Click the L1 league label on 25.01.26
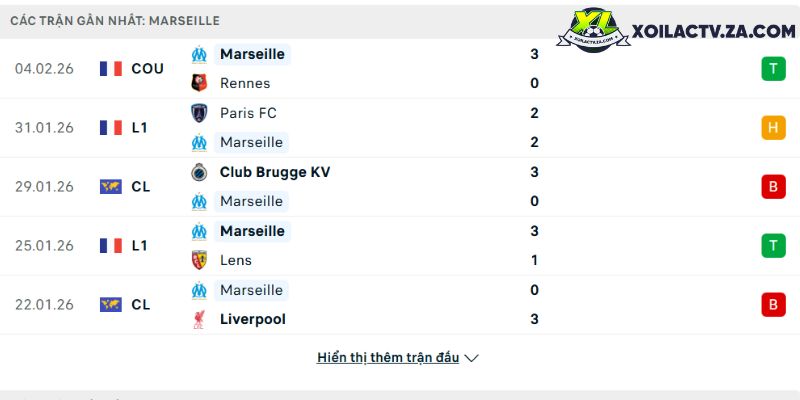Screen dimensions: 800x400 tap(141, 246)
